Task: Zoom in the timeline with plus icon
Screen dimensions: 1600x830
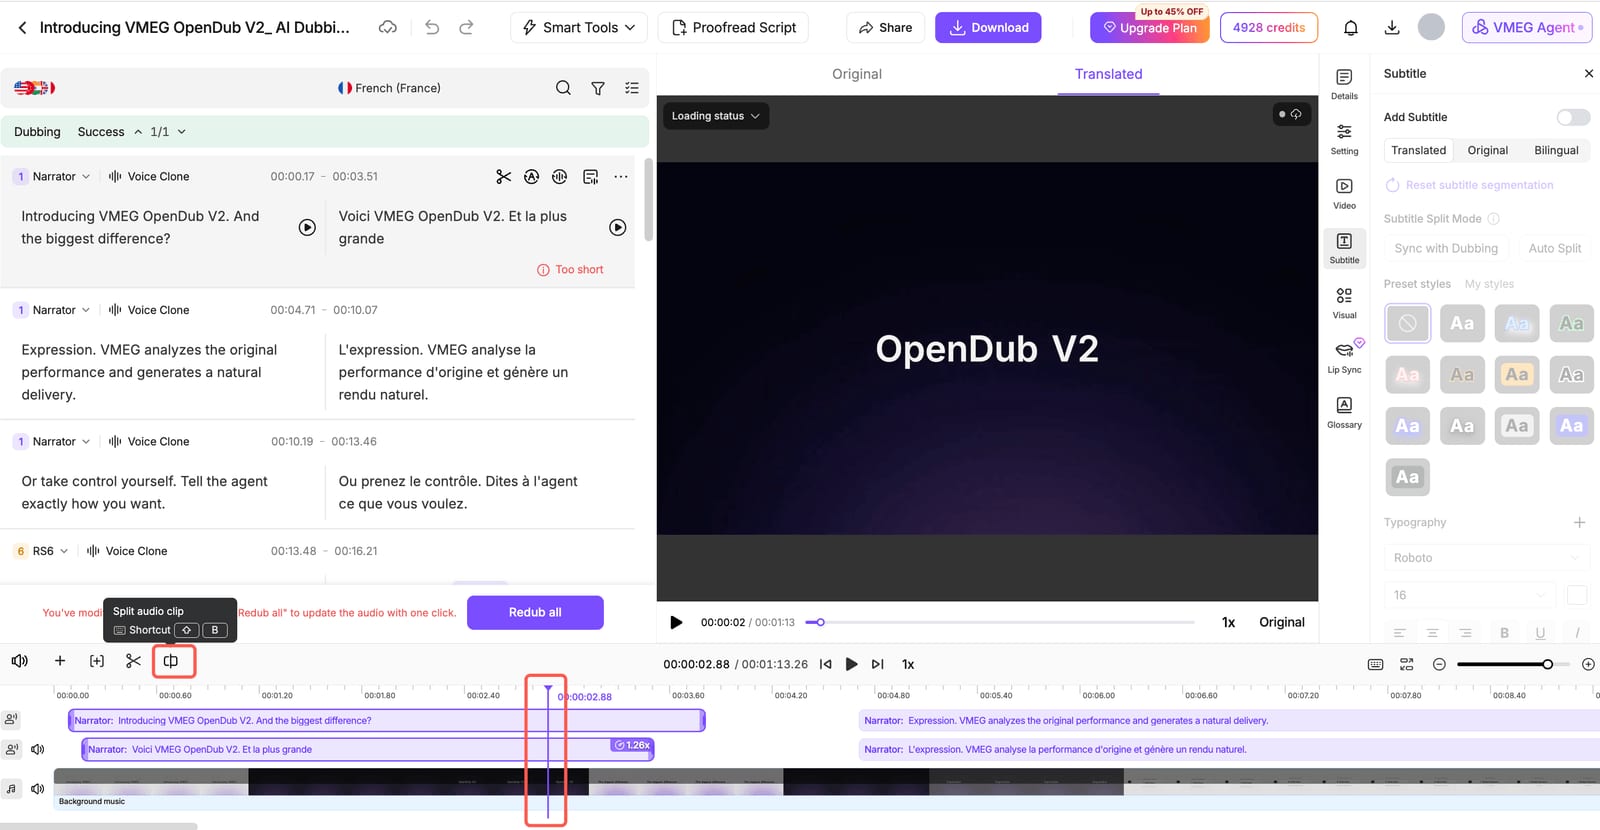Action: pos(1588,664)
